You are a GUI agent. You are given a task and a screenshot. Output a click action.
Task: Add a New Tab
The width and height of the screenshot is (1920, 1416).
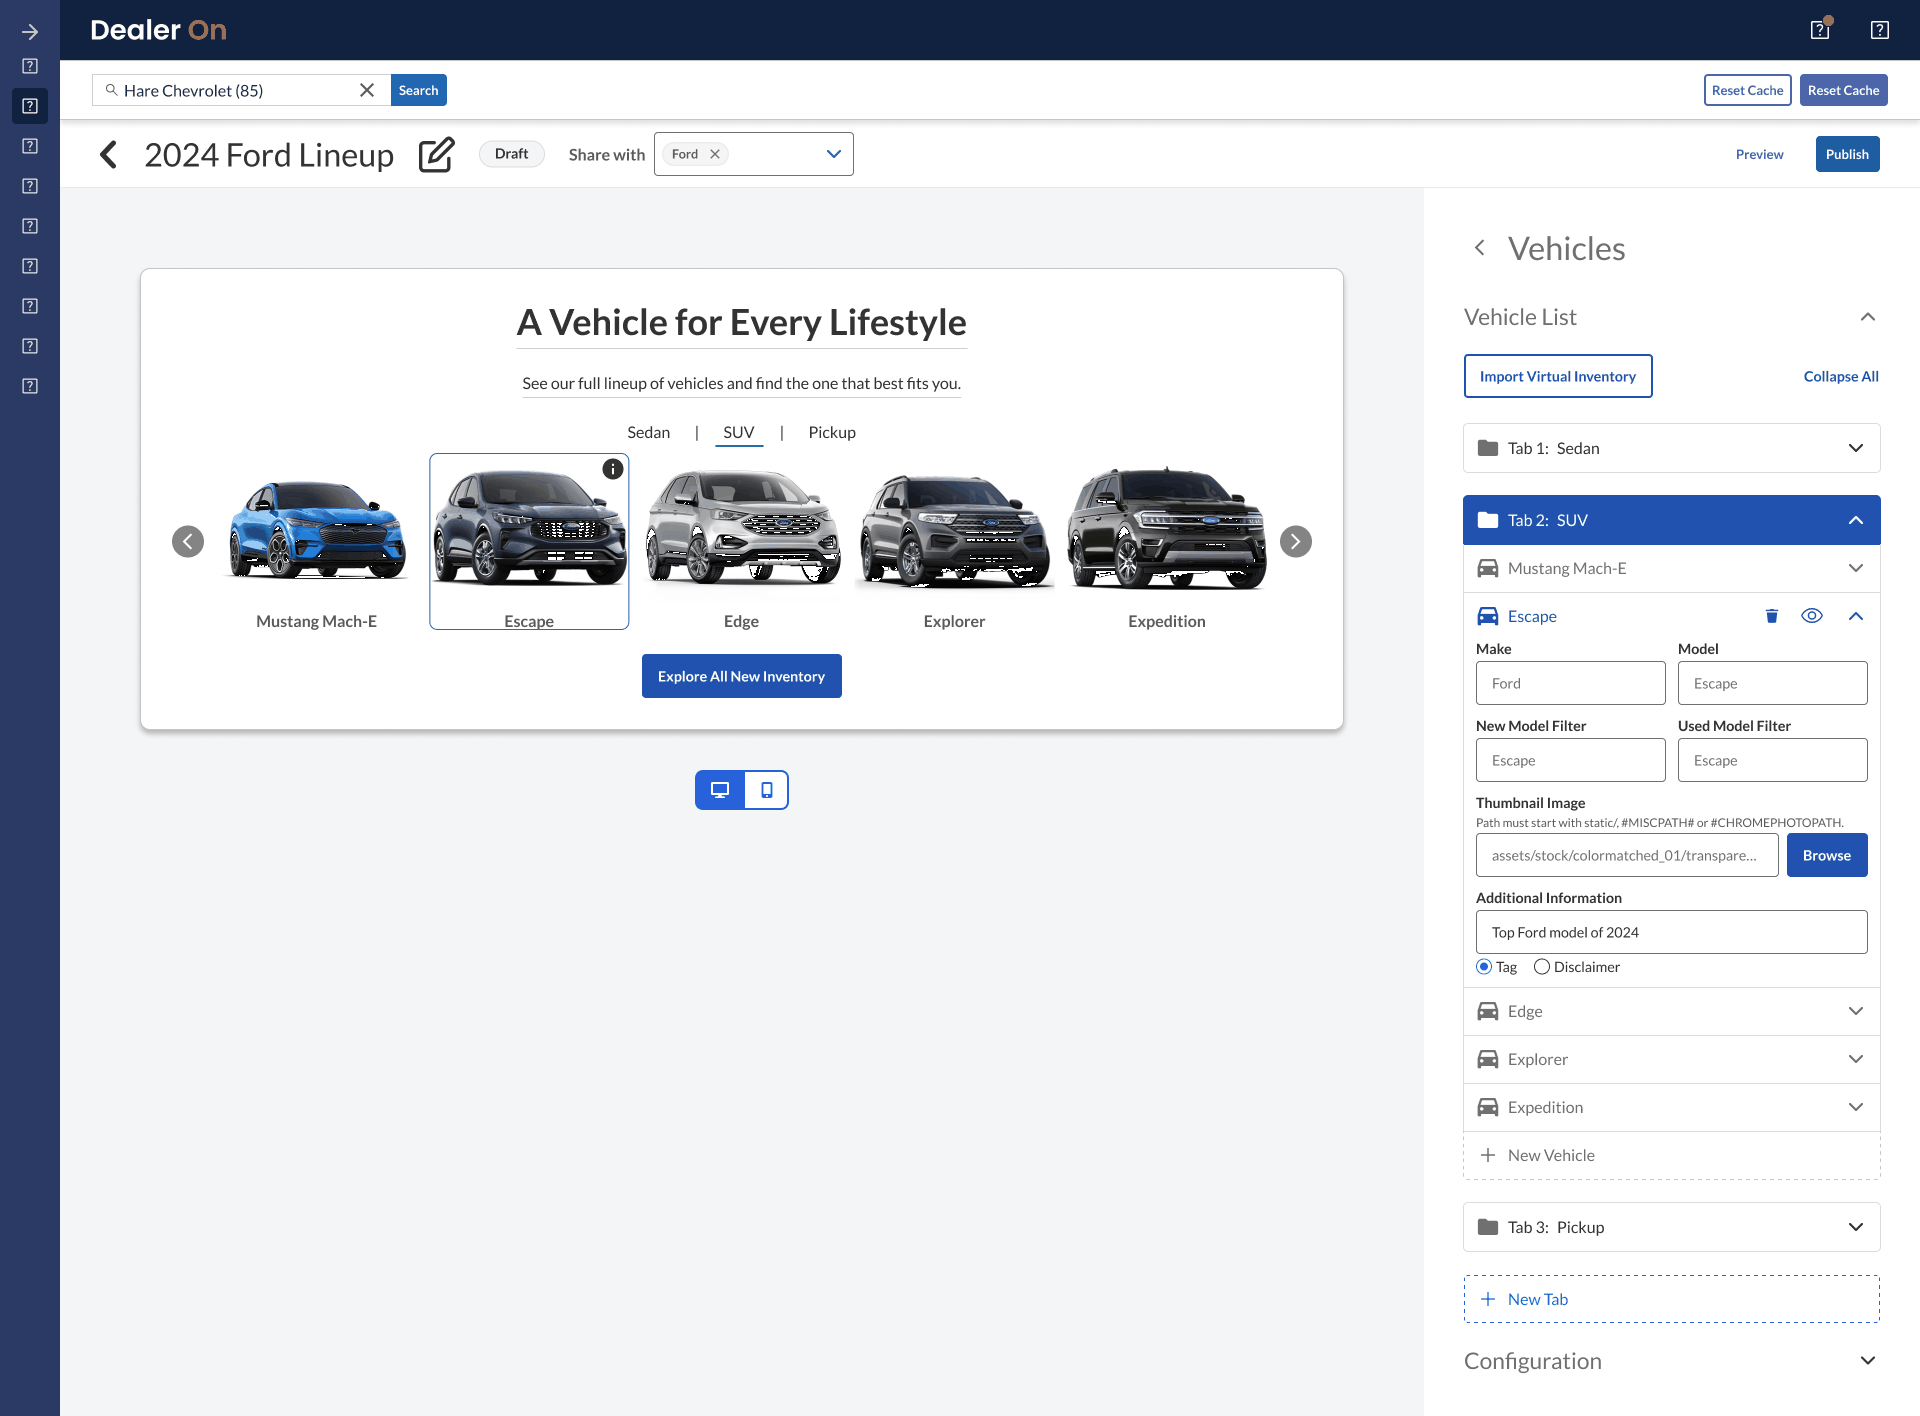coord(1671,1299)
